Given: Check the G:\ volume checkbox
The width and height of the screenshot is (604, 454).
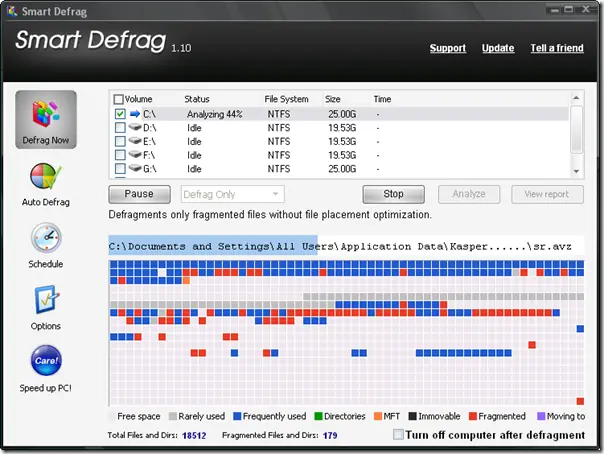Looking at the screenshot, I should click(x=120, y=169).
